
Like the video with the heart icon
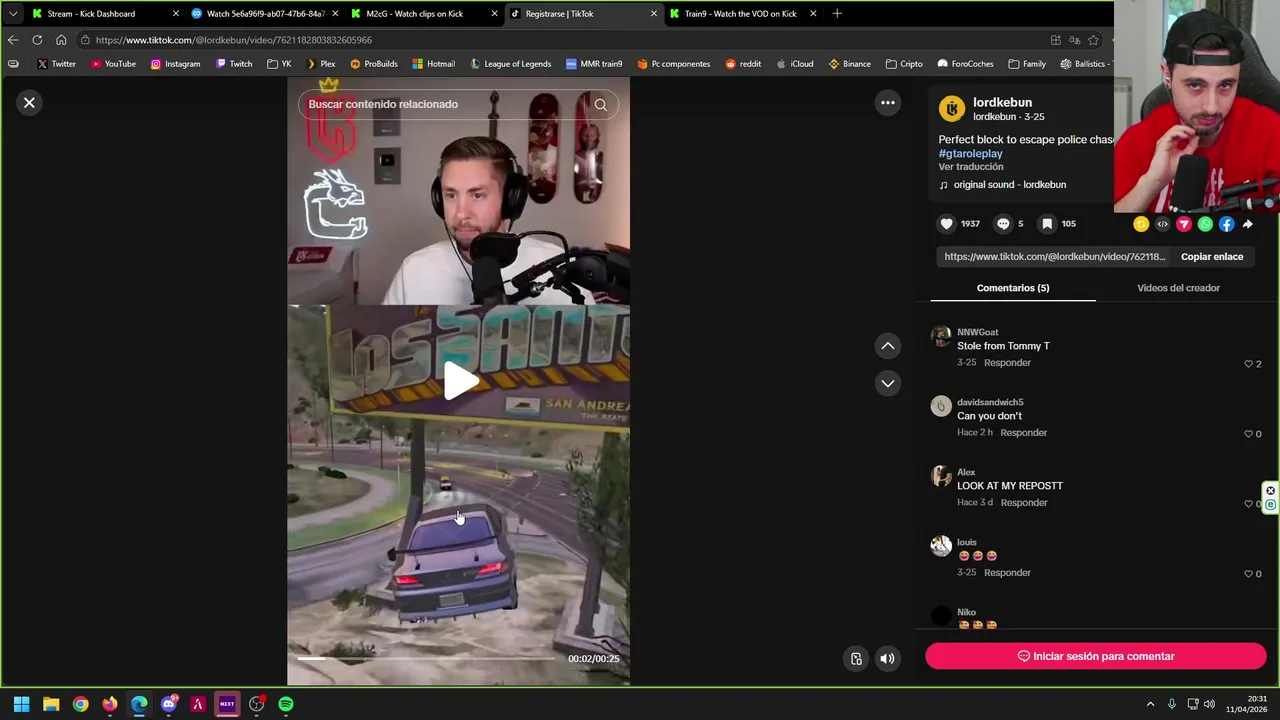click(x=946, y=224)
